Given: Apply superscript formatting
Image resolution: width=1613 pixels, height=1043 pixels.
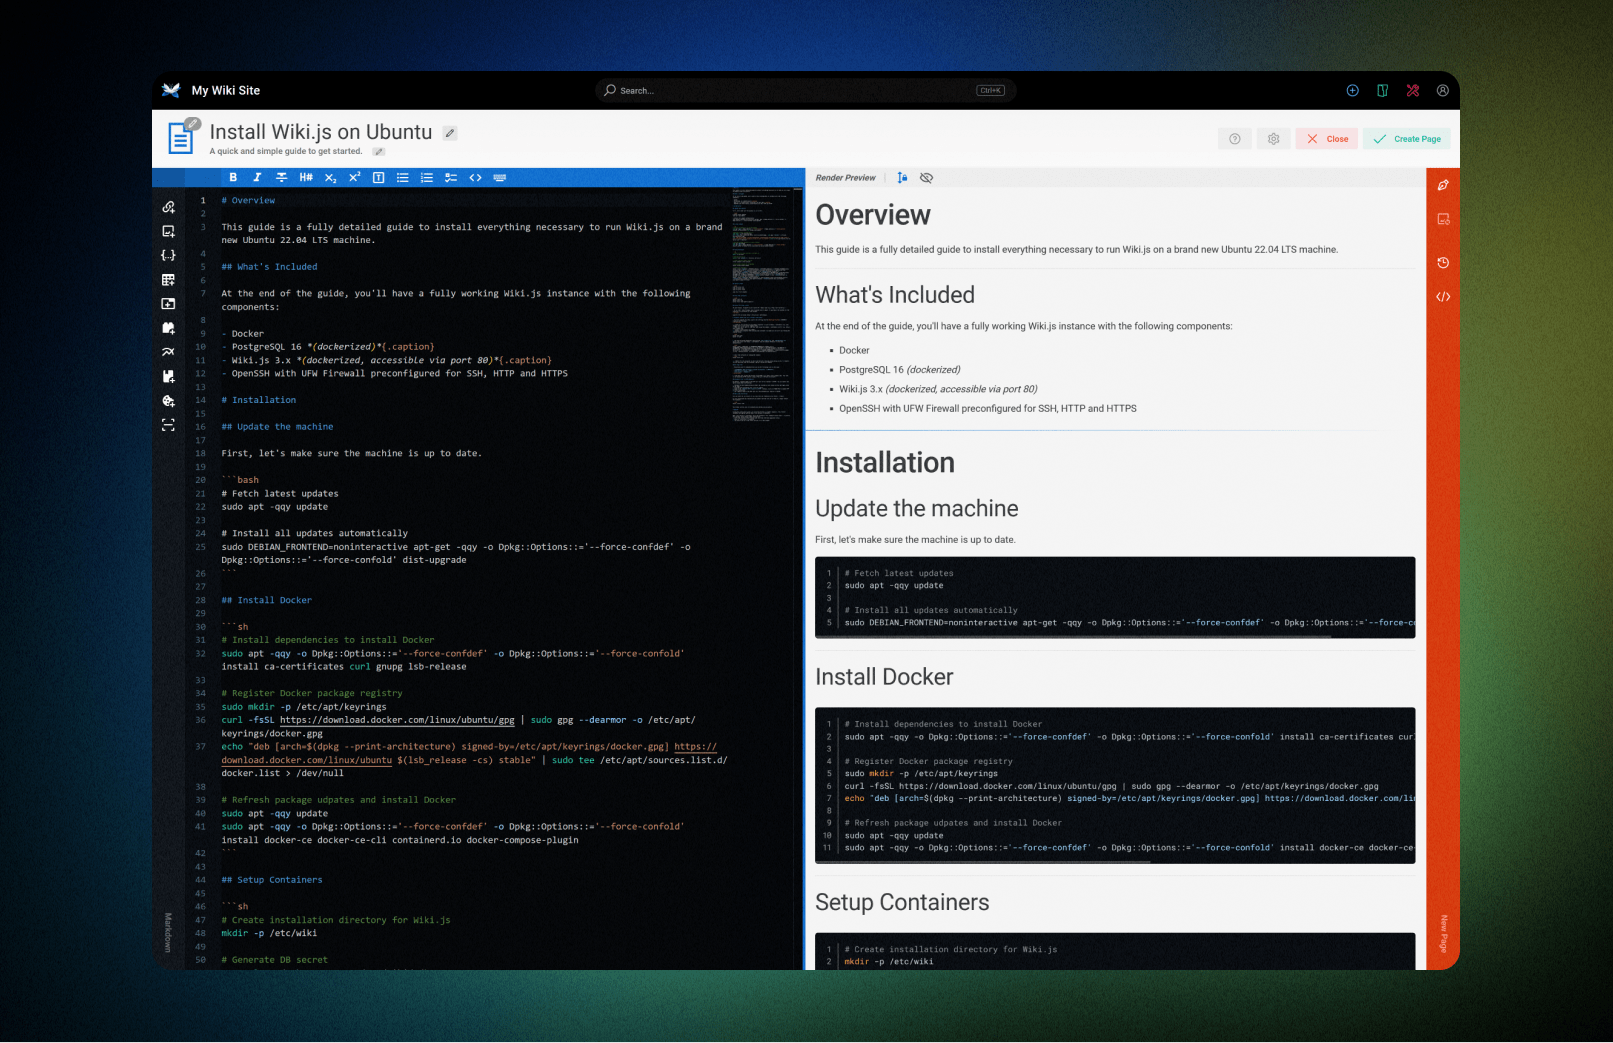Looking at the screenshot, I should (x=354, y=177).
